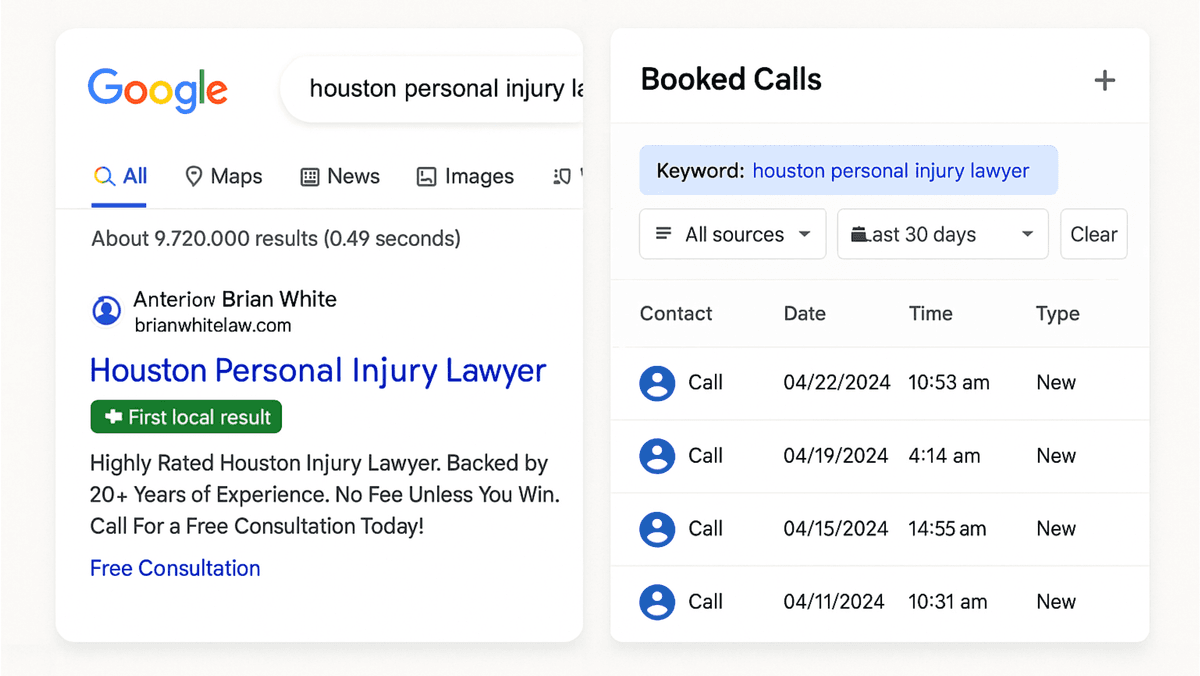This screenshot has height=676, width=1200.
Task: Open the Free Consultation sitelink
Action: coord(175,568)
